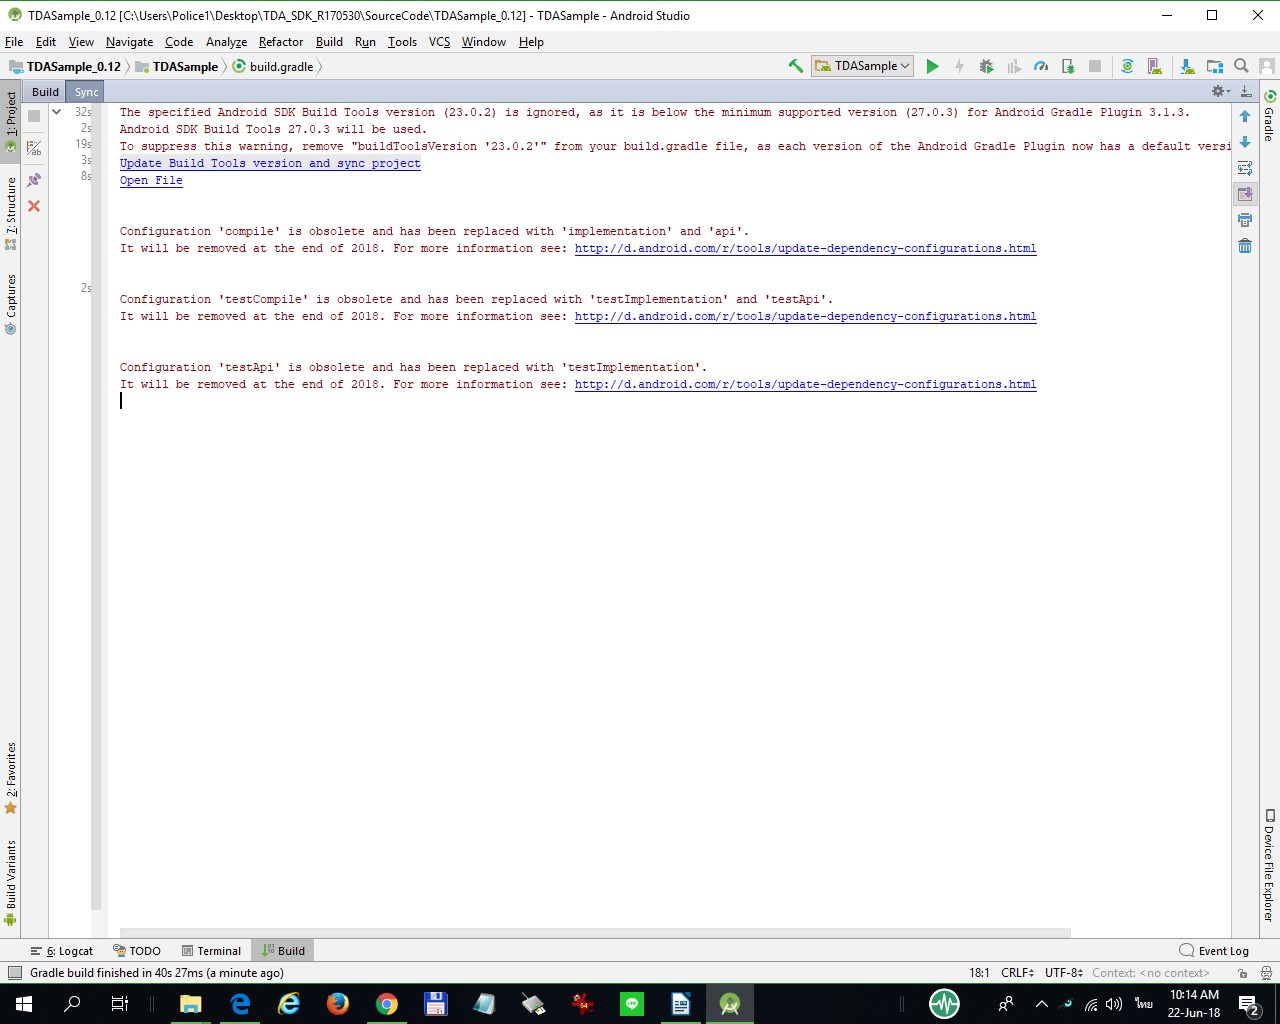The height and width of the screenshot is (1024, 1280).
Task: Change line separator CRLF in status bar
Action: [x=1017, y=973]
